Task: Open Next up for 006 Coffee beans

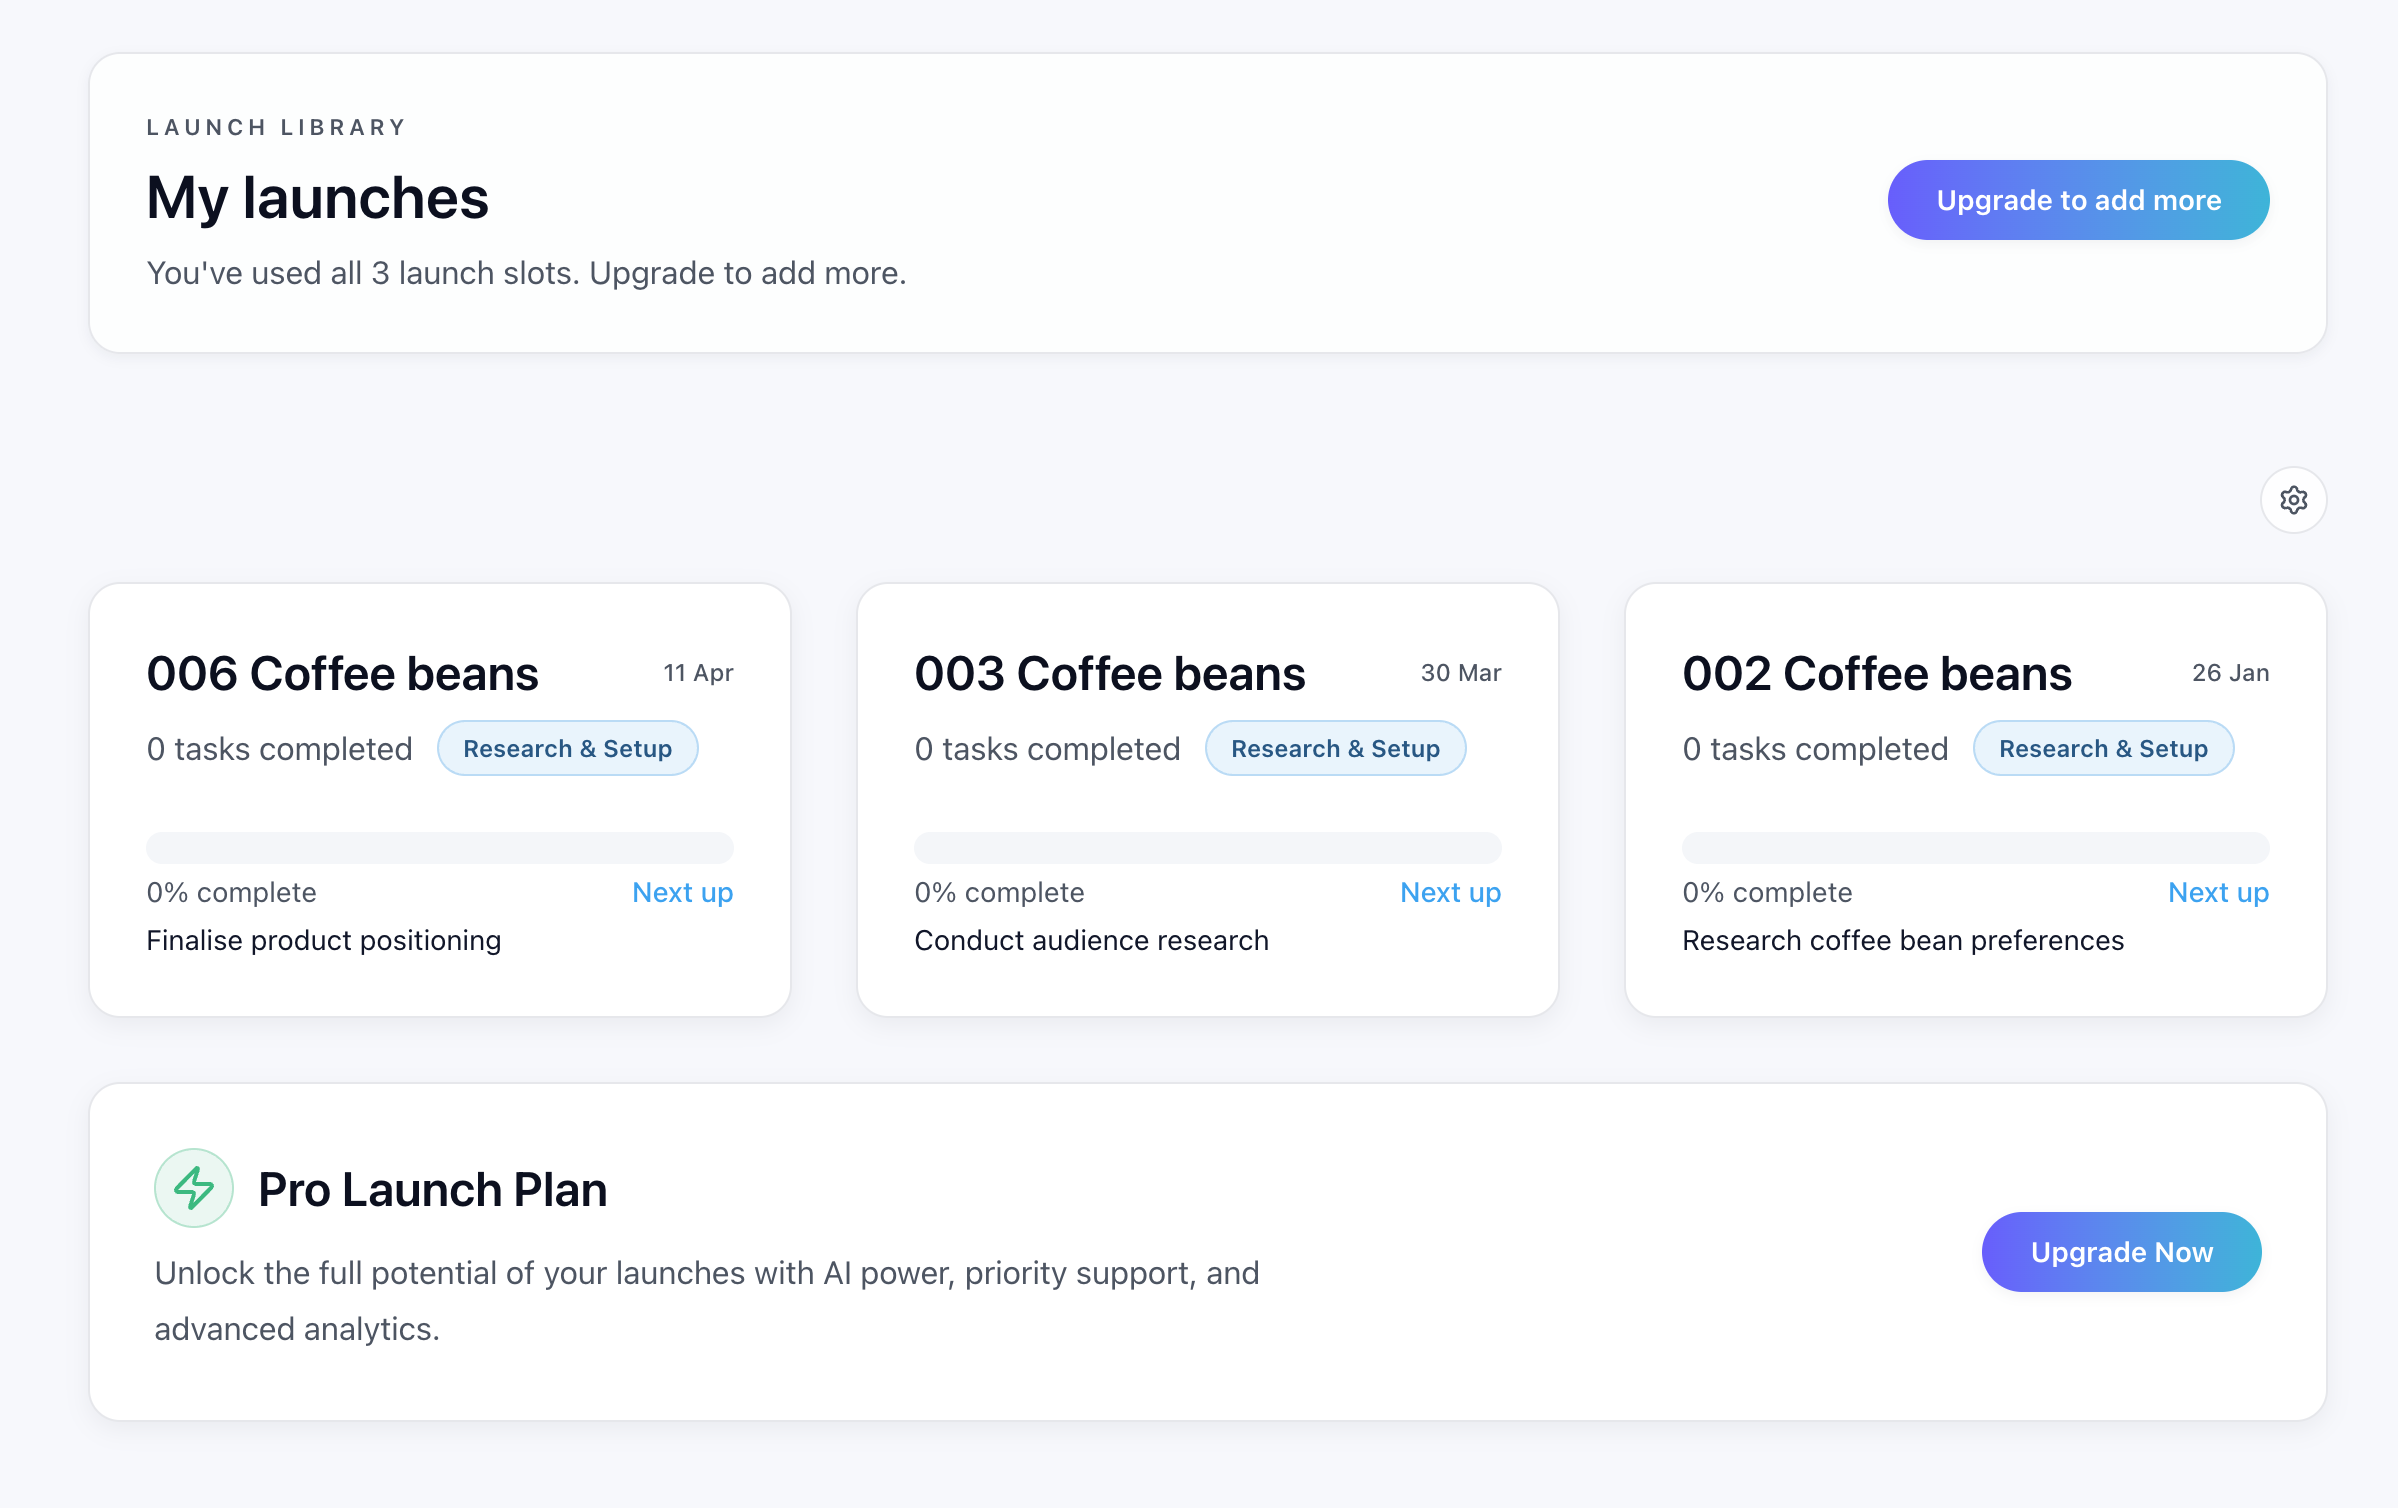Action: (x=683, y=892)
